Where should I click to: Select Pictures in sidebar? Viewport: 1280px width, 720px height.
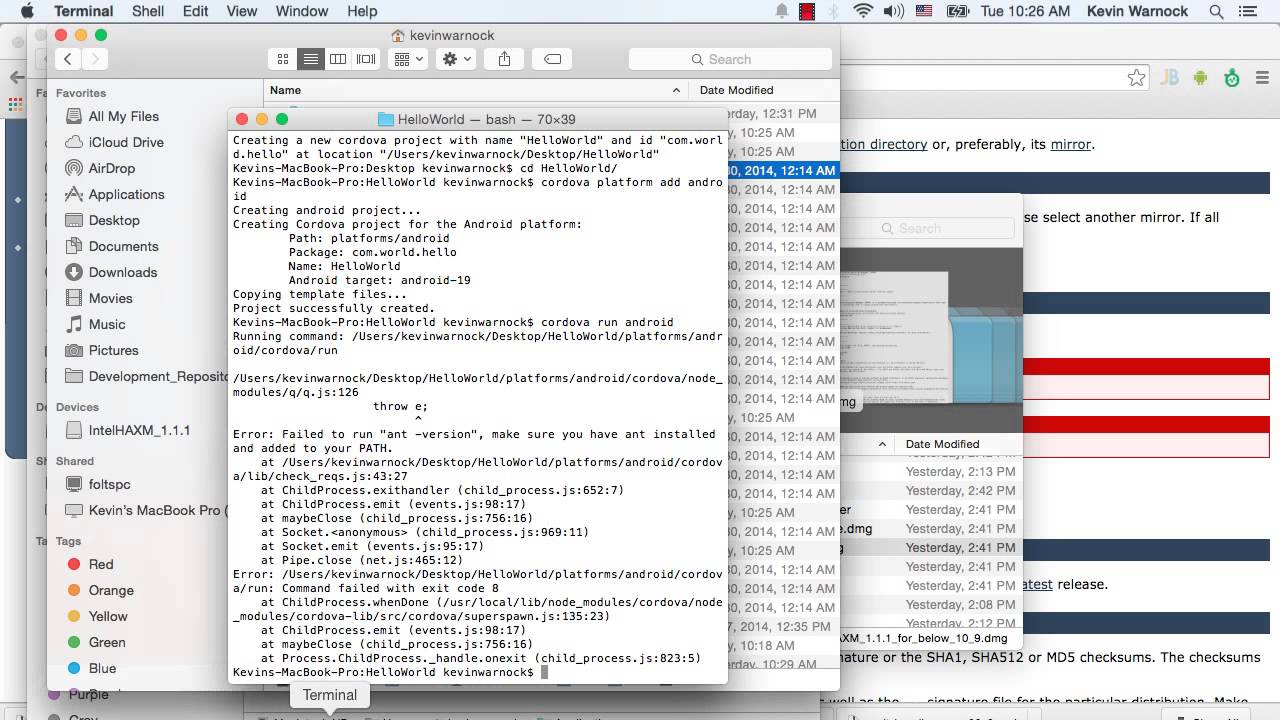[113, 350]
